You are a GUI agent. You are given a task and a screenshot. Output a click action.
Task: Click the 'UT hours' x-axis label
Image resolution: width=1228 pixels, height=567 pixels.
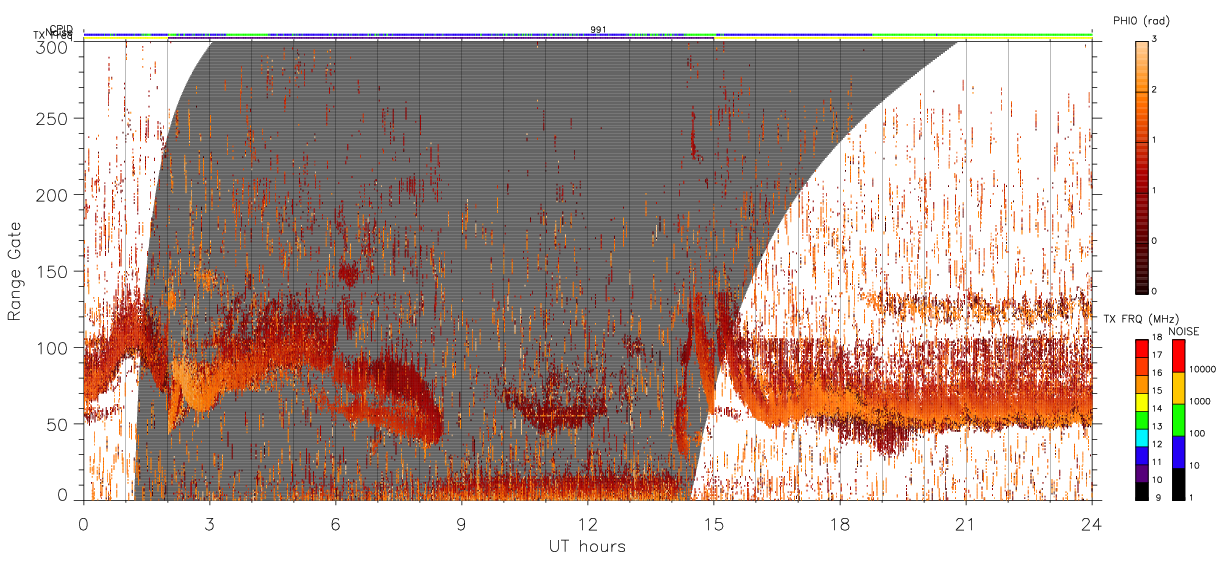[x=587, y=547]
